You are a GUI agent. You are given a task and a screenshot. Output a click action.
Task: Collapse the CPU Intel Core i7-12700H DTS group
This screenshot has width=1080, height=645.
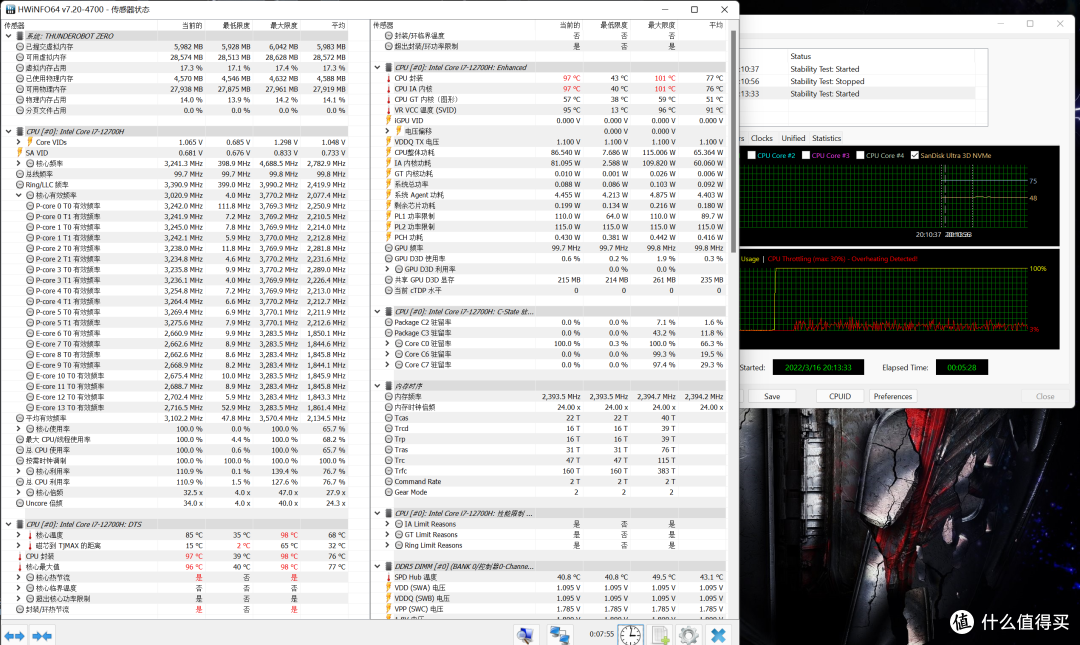coord(7,524)
